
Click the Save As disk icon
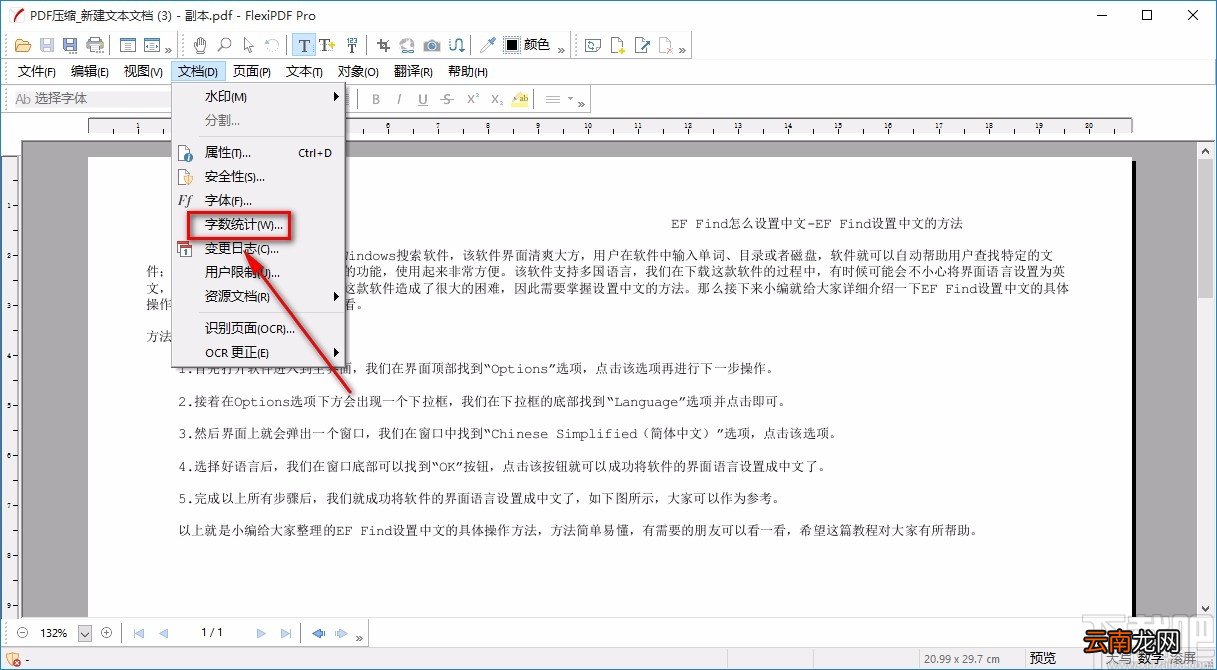pyautogui.click(x=70, y=45)
